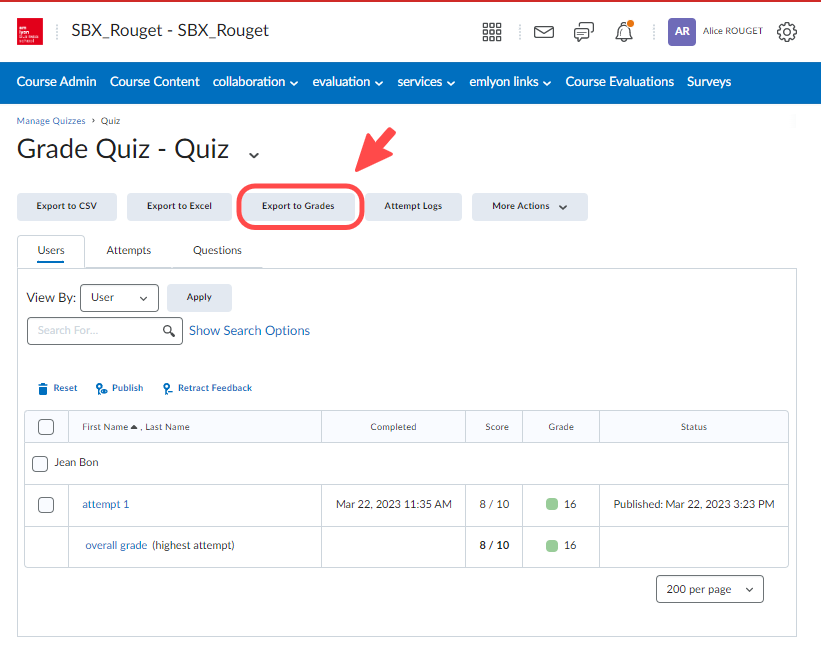Click the Last Name sort header
This screenshot has width=821, height=661.
coord(167,427)
